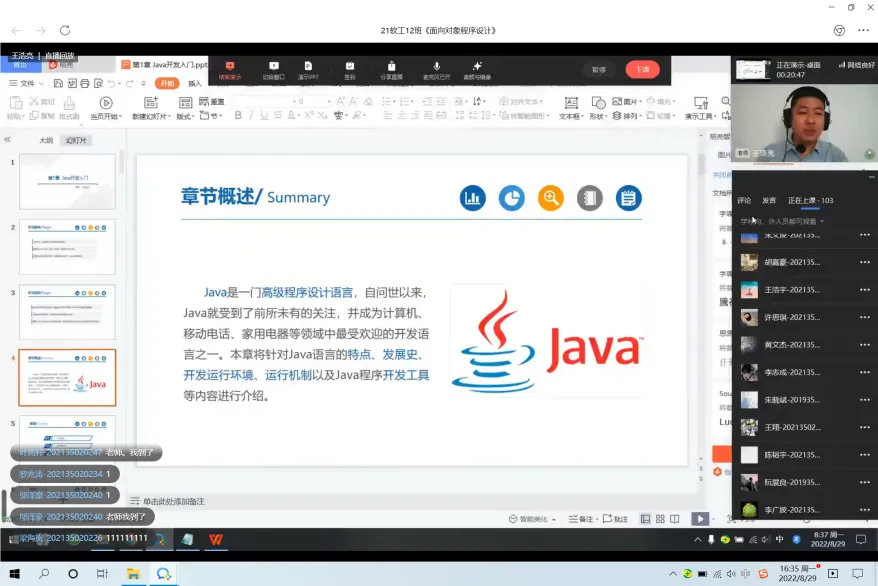
Task: Switch to normal view in status bar
Action: 645,519
